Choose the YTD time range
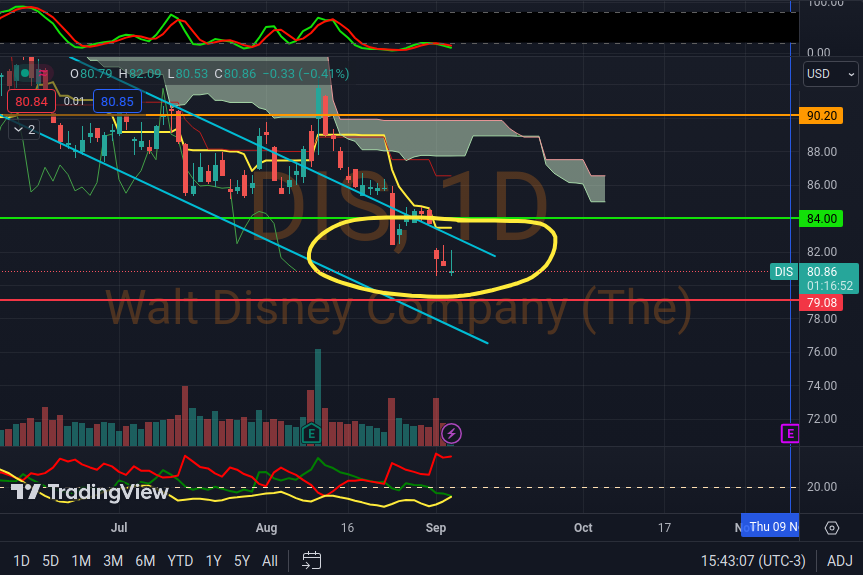 [180, 561]
